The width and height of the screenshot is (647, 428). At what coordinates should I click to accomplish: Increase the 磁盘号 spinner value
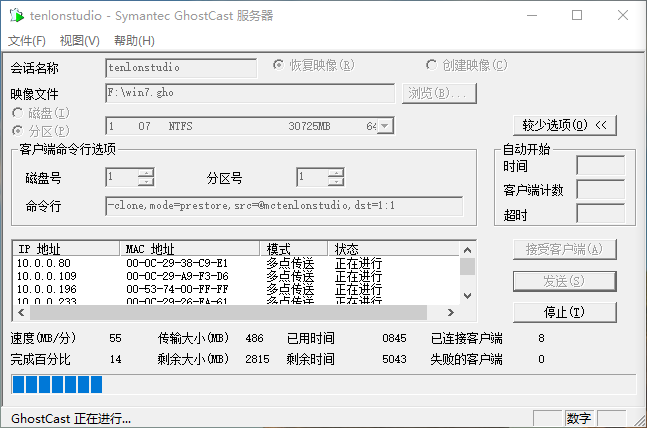tap(146, 173)
